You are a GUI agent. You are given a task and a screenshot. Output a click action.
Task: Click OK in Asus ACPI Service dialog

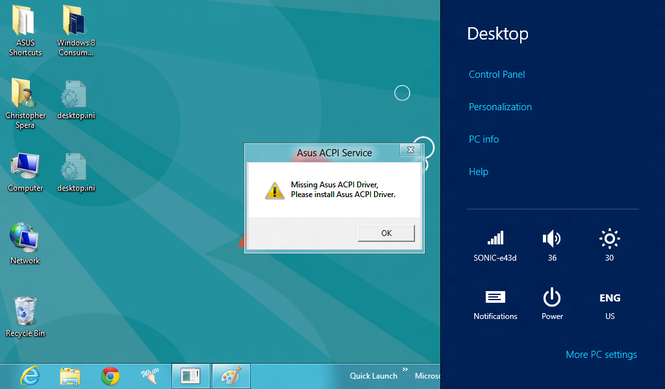(x=386, y=233)
